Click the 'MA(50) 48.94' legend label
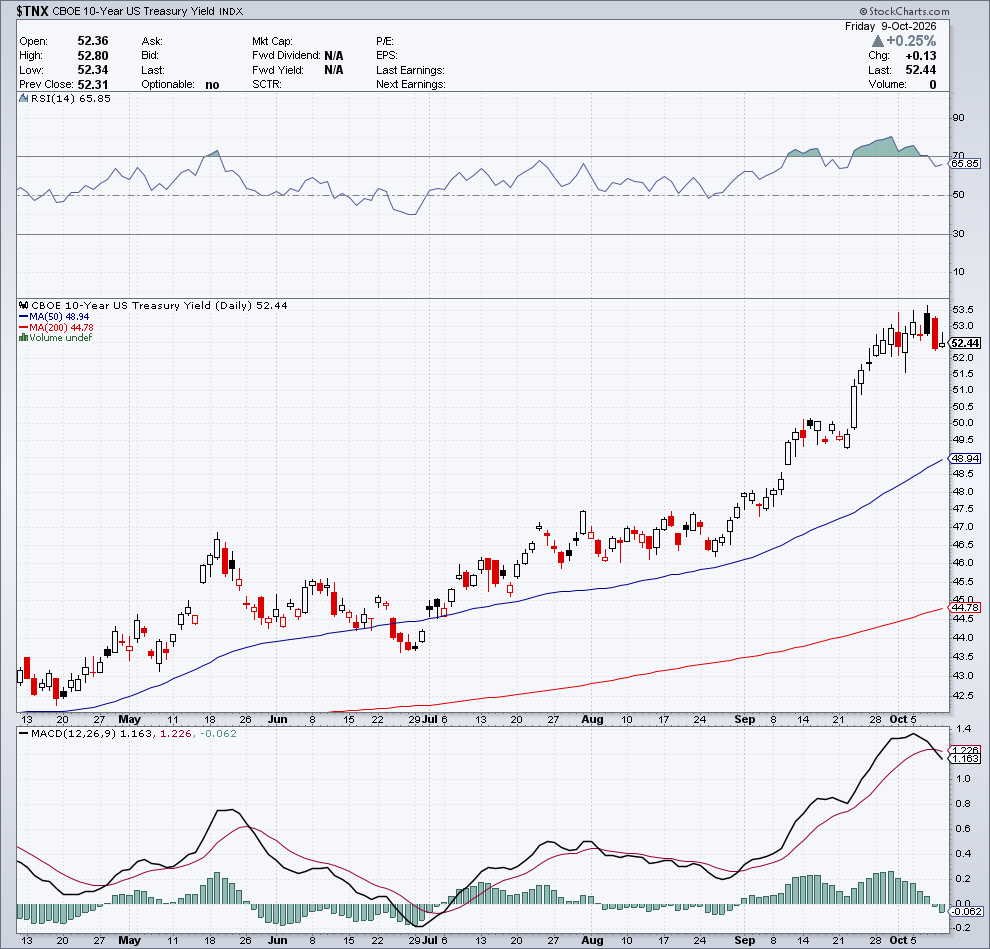This screenshot has width=990, height=949. pos(59,317)
